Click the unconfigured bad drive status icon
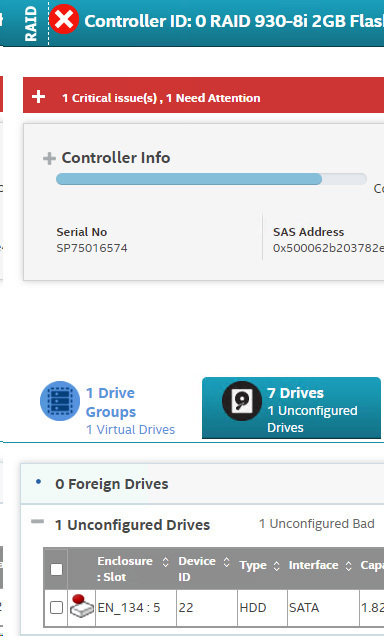 [82, 606]
